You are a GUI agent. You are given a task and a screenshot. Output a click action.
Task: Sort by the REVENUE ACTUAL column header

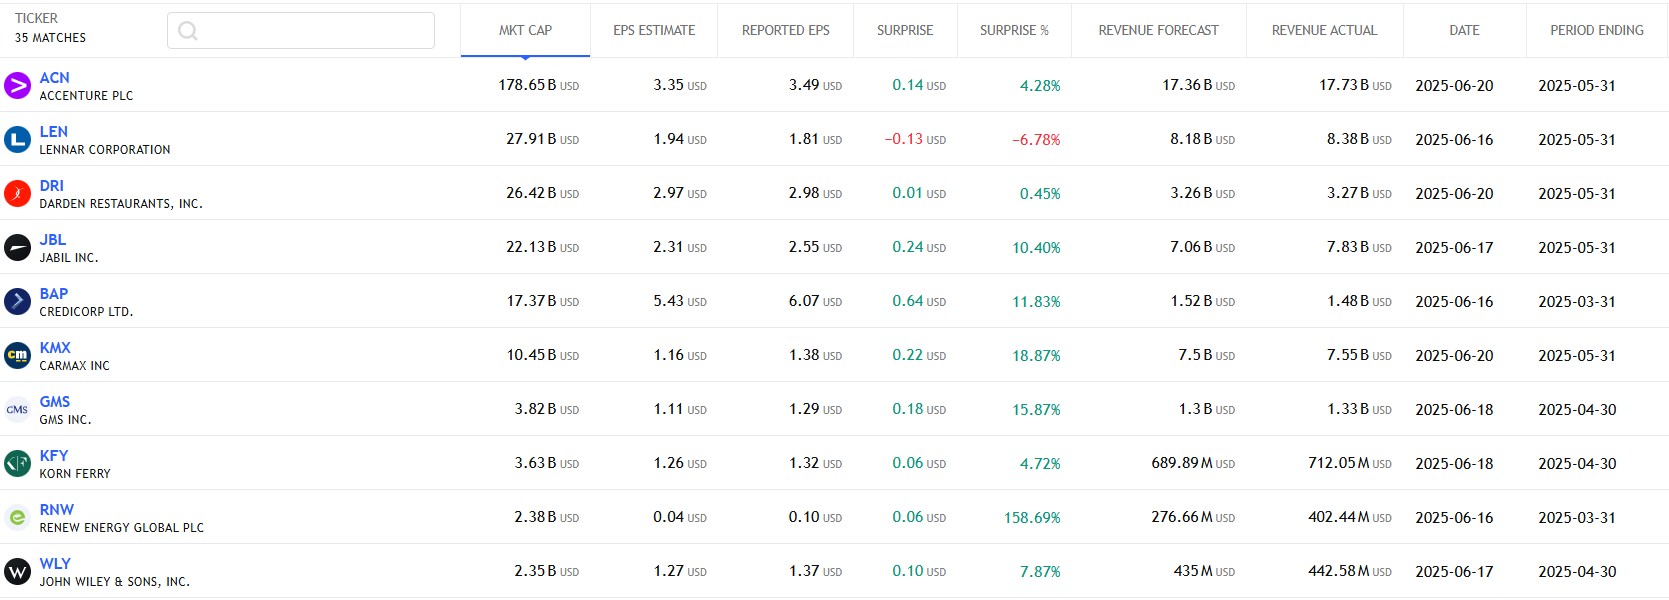pos(1325,31)
